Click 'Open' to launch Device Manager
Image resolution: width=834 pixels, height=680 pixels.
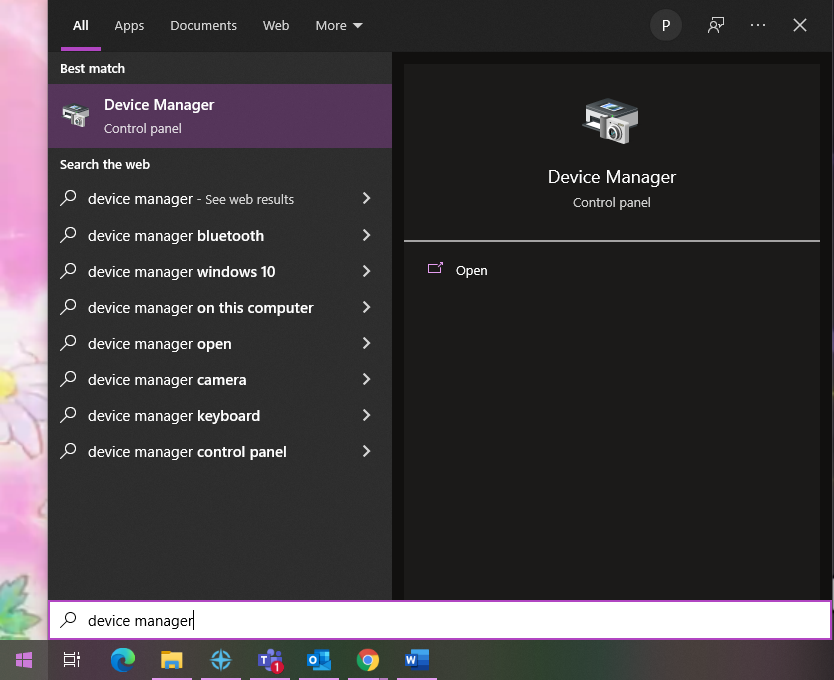click(x=471, y=270)
